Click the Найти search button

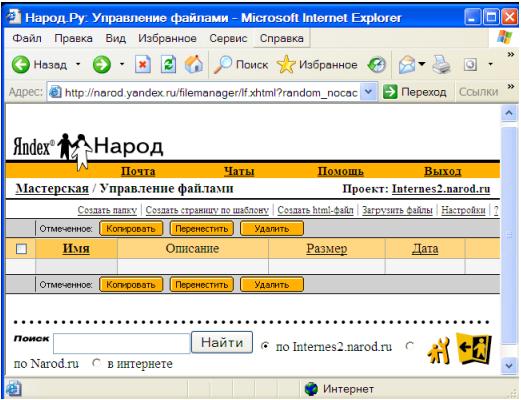point(222,342)
